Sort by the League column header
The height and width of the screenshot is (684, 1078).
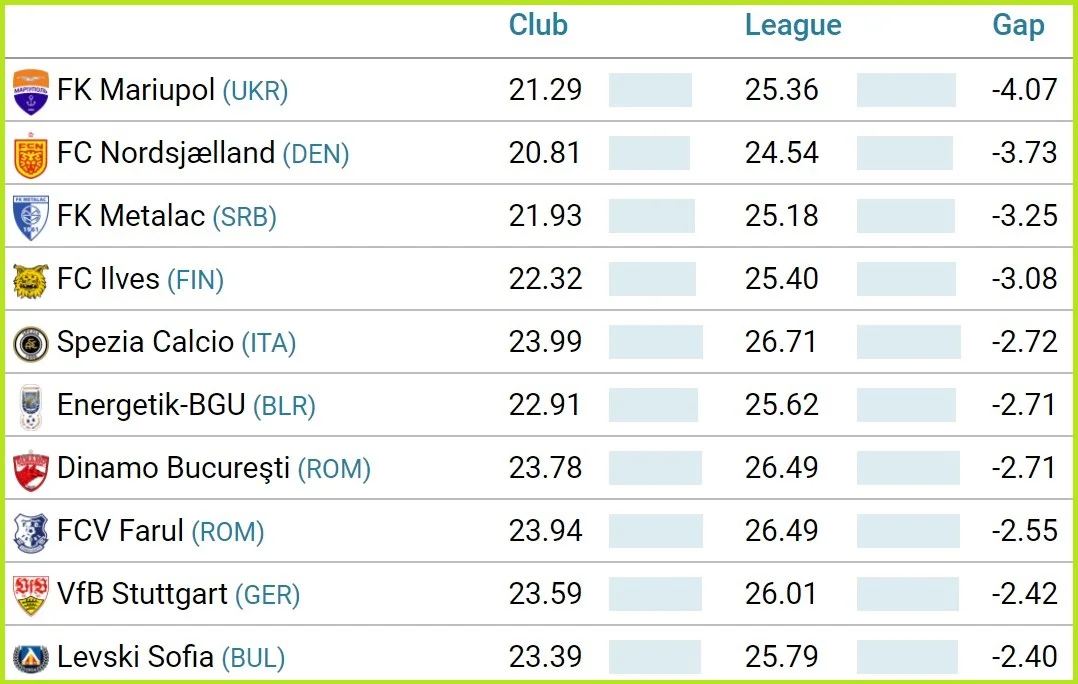(x=793, y=26)
